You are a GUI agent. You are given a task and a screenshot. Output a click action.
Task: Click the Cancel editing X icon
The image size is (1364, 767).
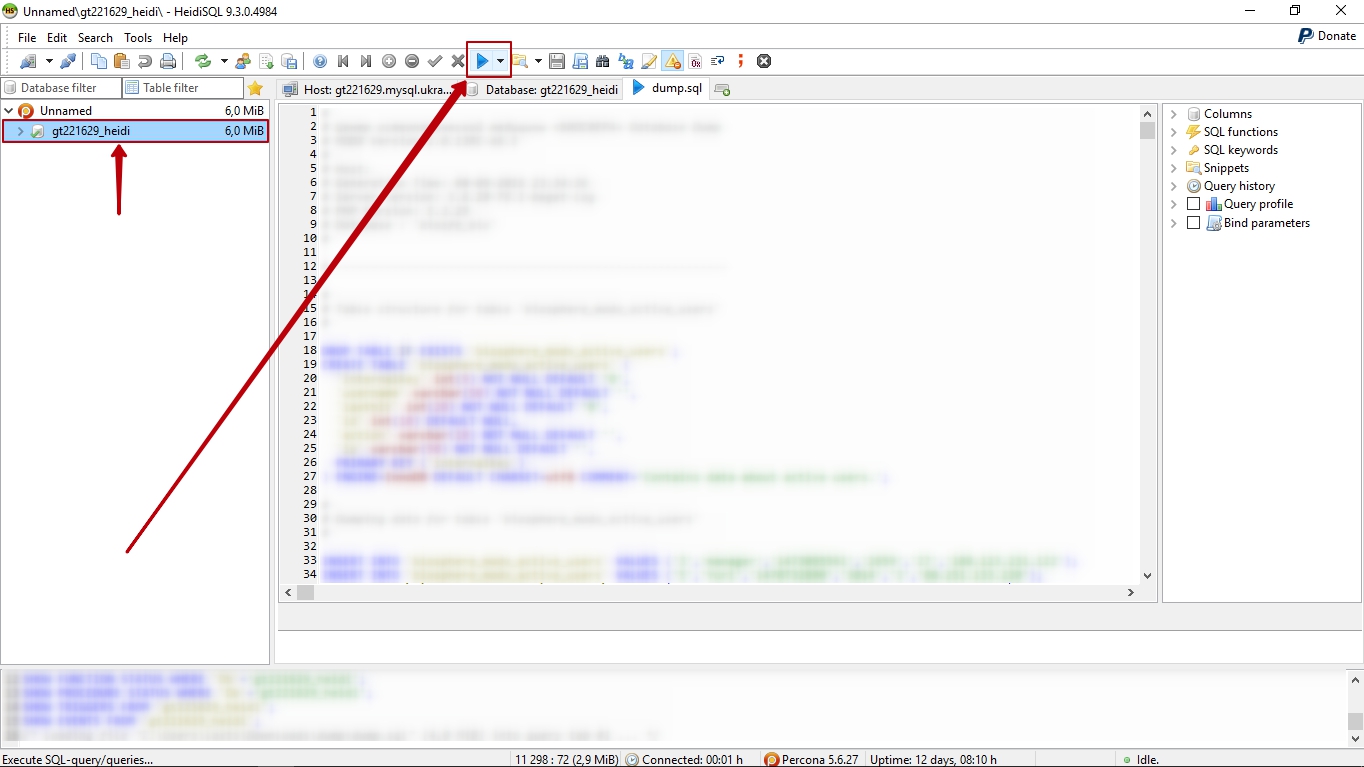(458, 61)
